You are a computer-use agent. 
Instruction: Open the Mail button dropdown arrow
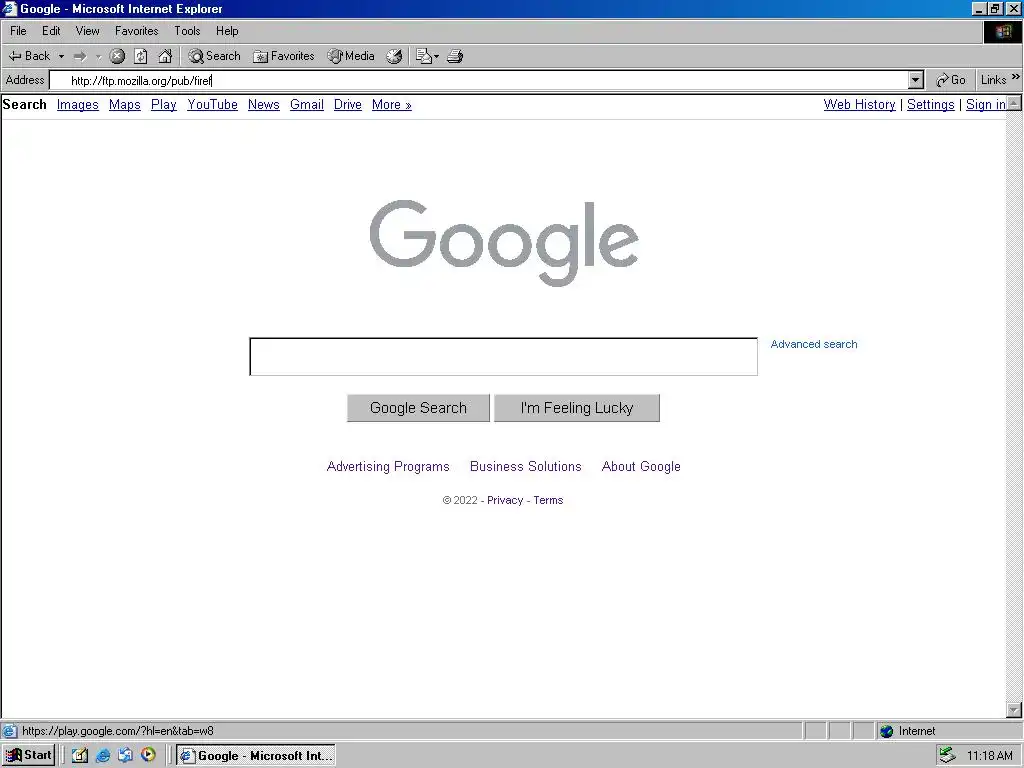436,56
